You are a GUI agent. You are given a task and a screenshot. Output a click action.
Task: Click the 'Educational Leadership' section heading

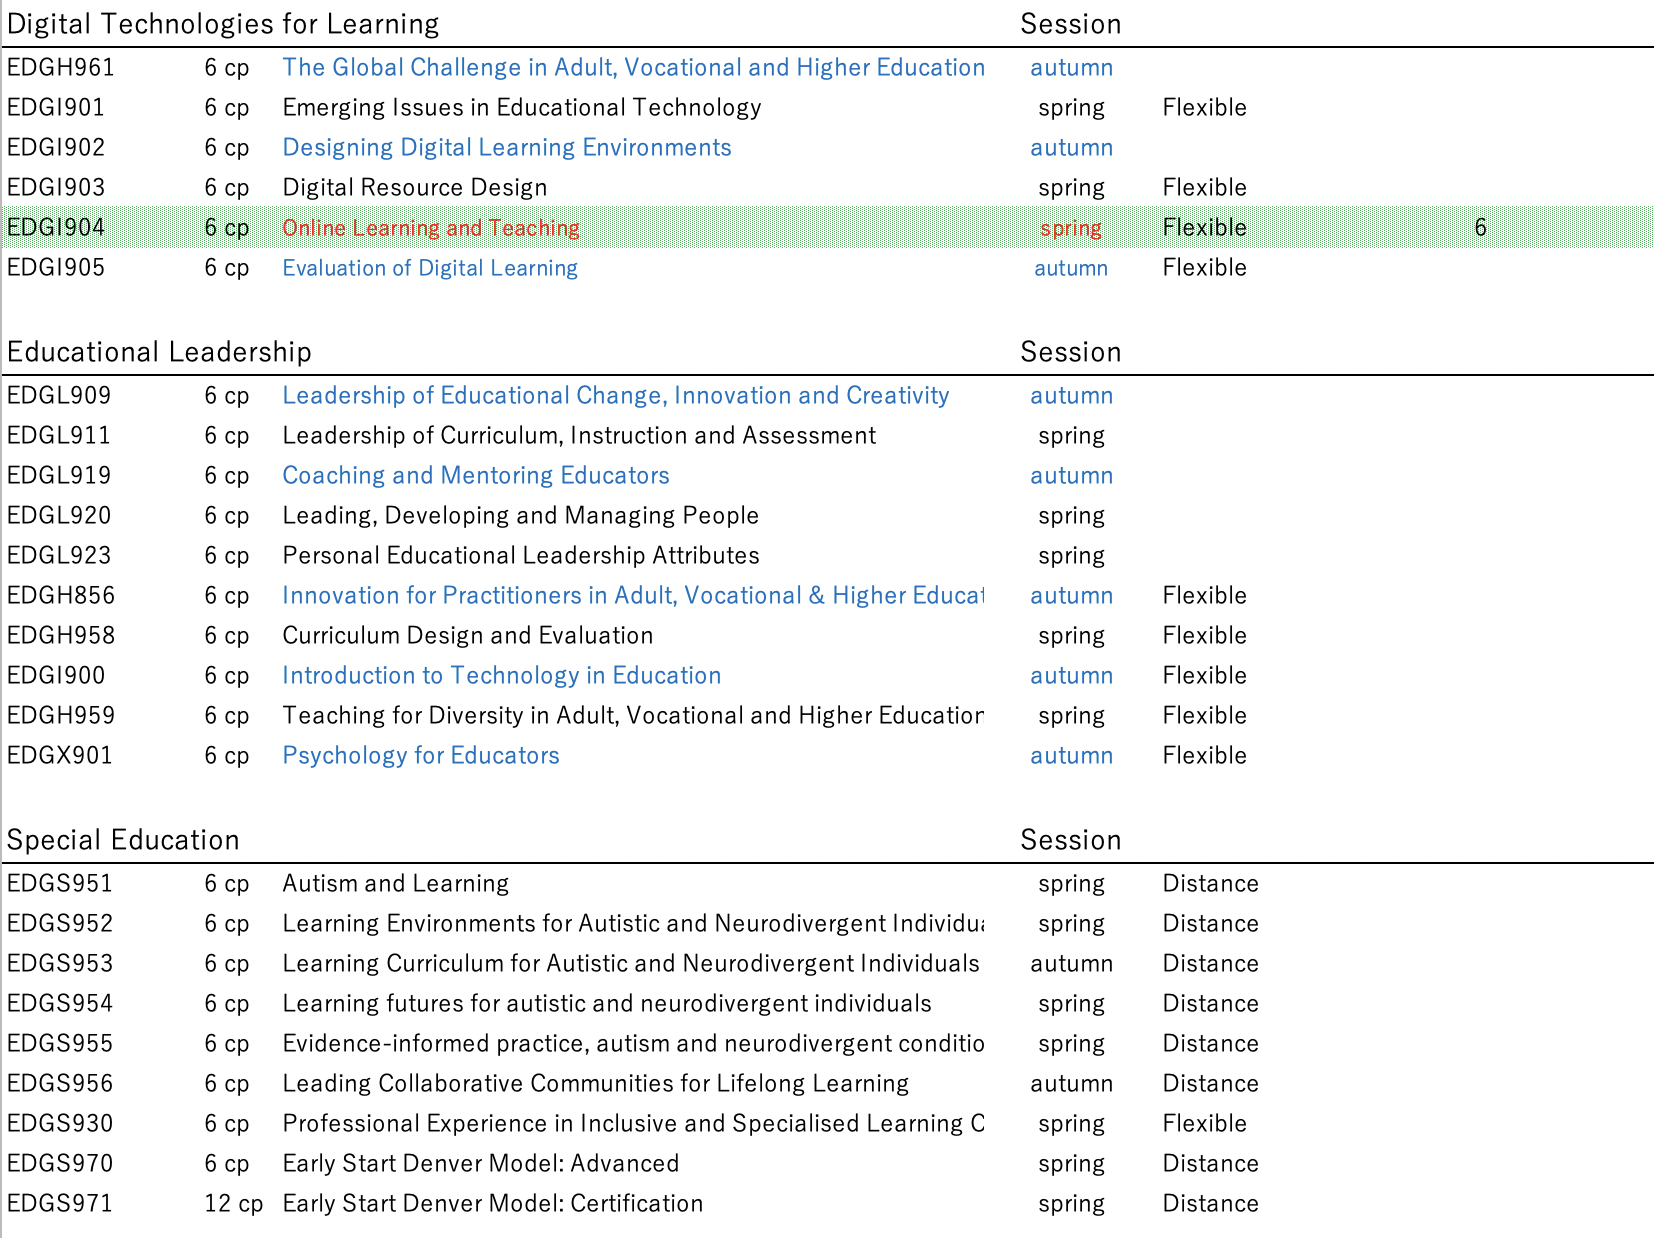pos(159,352)
